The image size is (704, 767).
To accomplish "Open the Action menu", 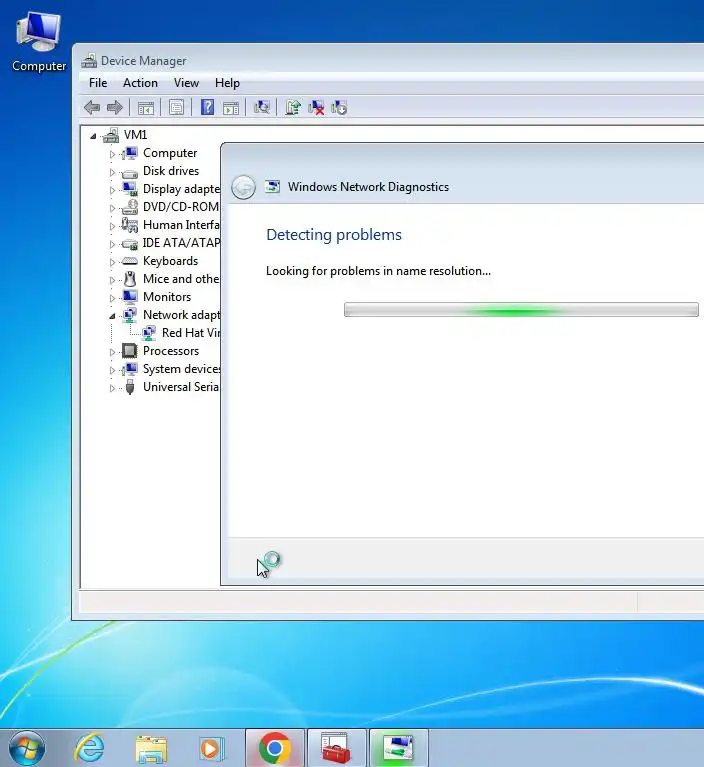I will pos(140,83).
